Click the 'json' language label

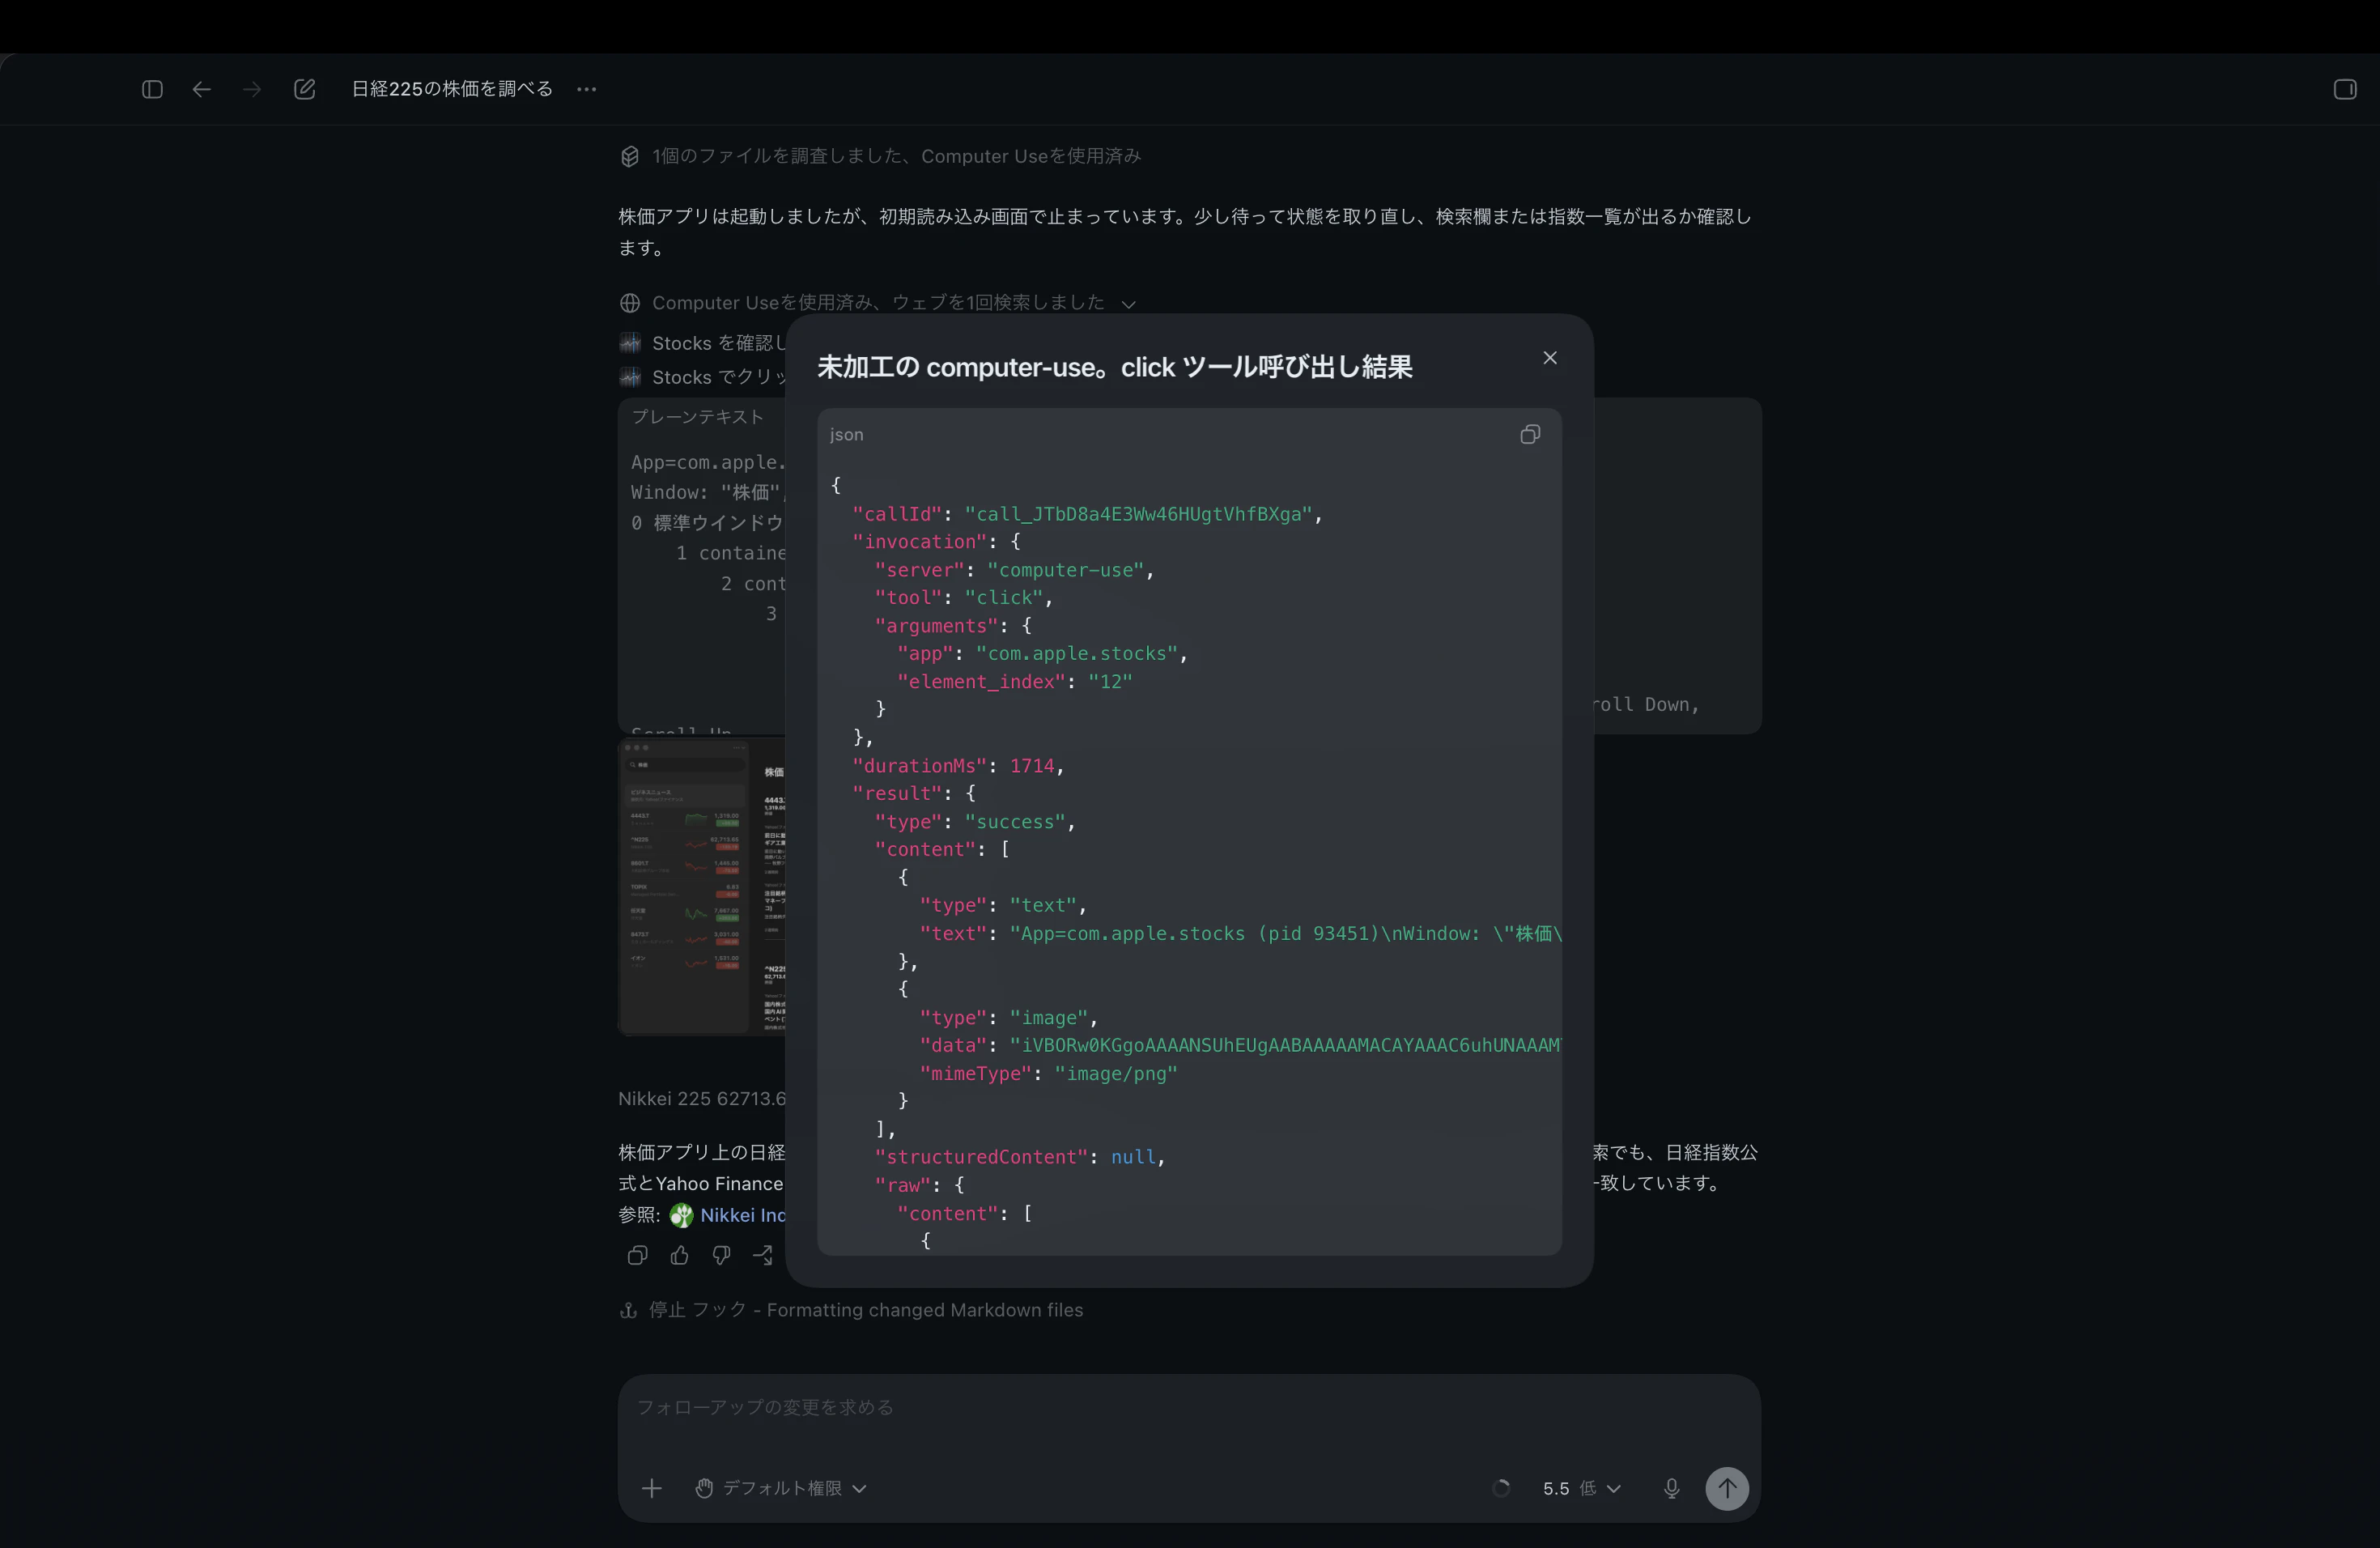pyautogui.click(x=846, y=434)
